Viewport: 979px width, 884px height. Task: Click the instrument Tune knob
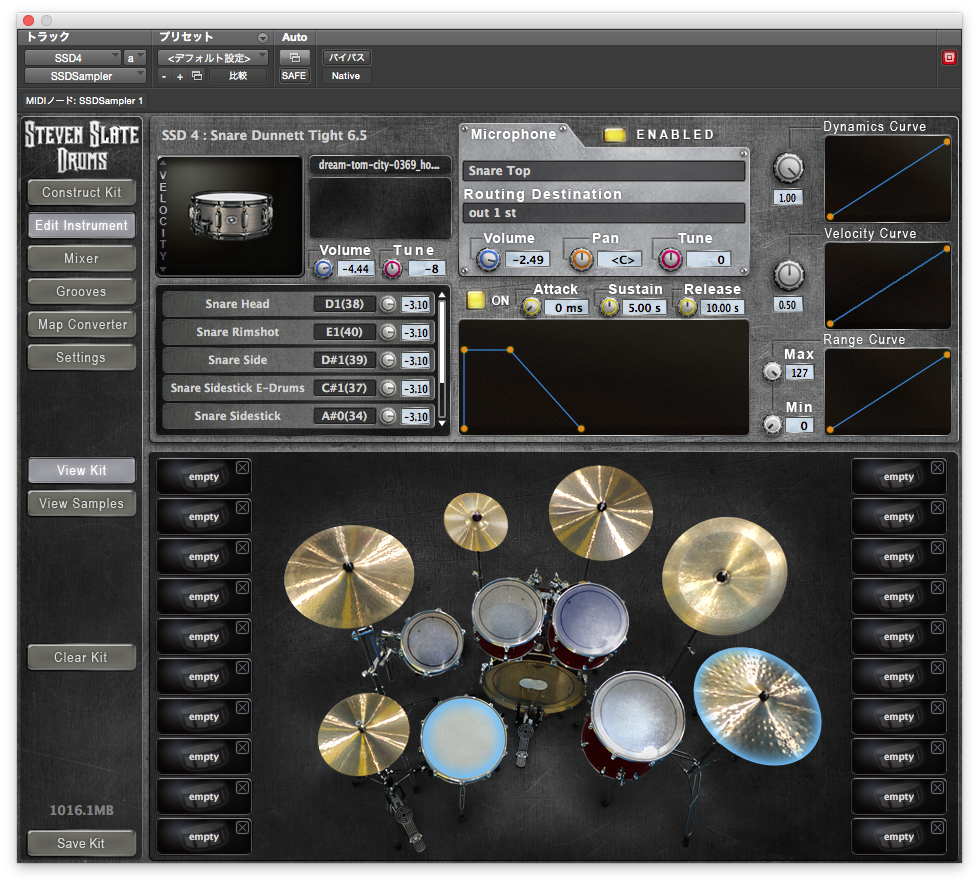click(x=392, y=268)
